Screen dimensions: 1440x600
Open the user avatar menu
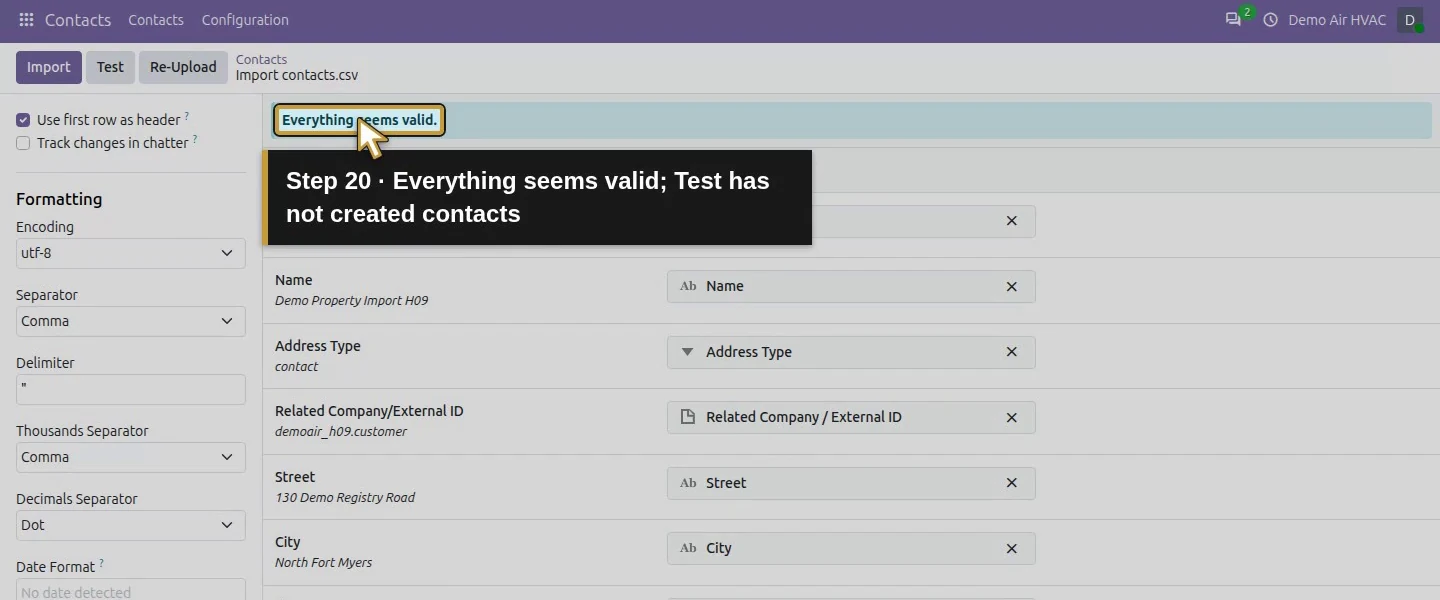[x=1410, y=20]
